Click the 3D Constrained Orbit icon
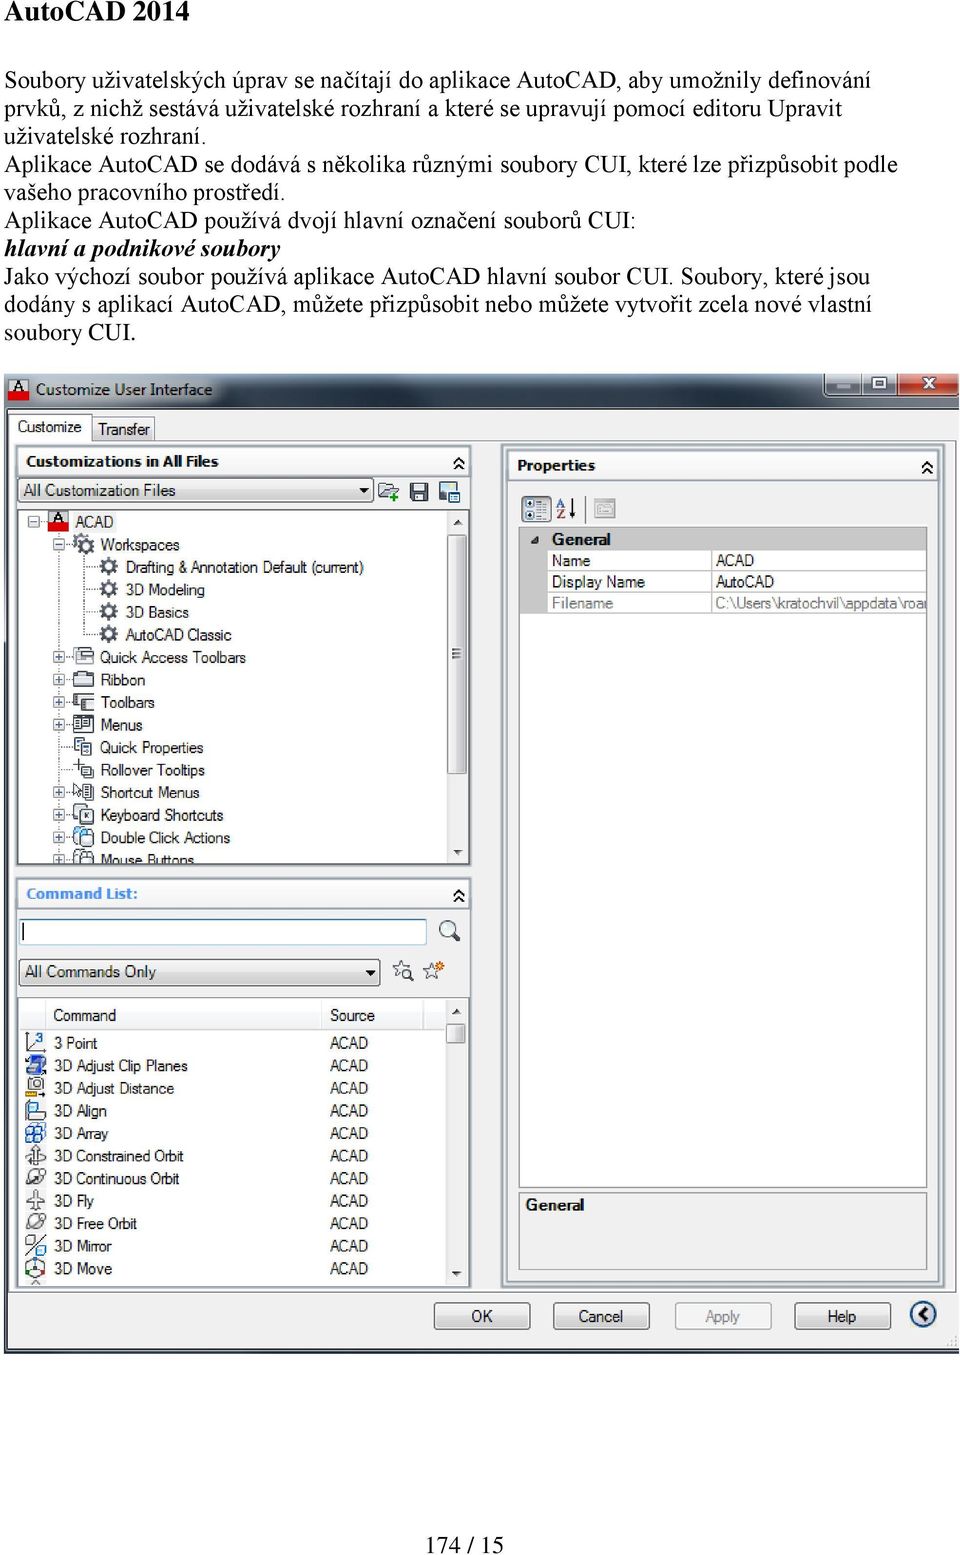960x1555 pixels. pos(35,1155)
